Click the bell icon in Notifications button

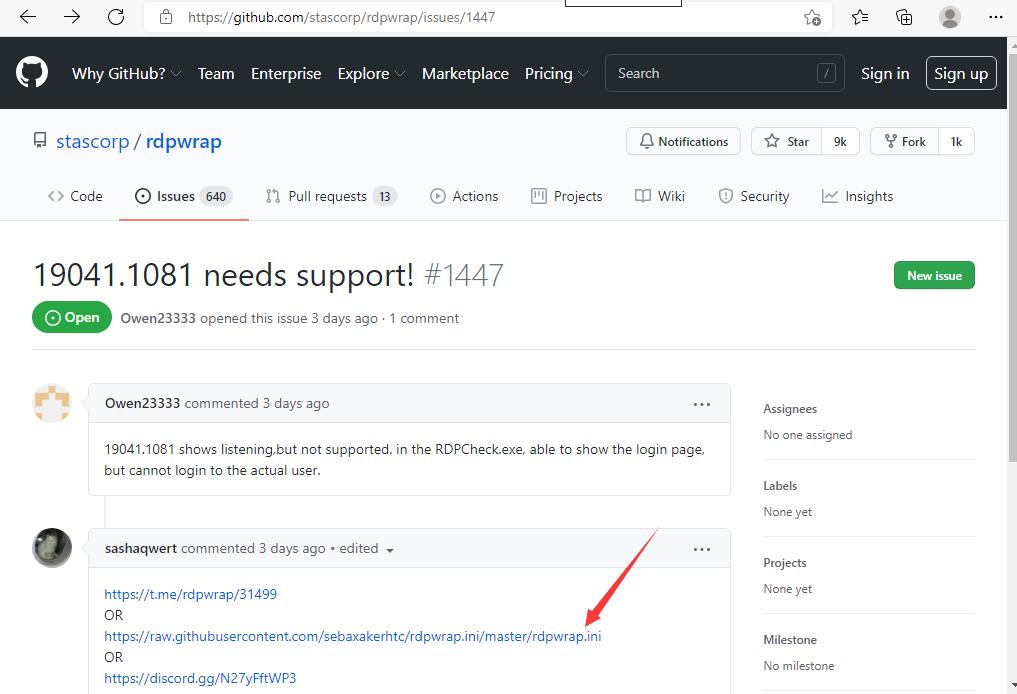tap(647, 141)
